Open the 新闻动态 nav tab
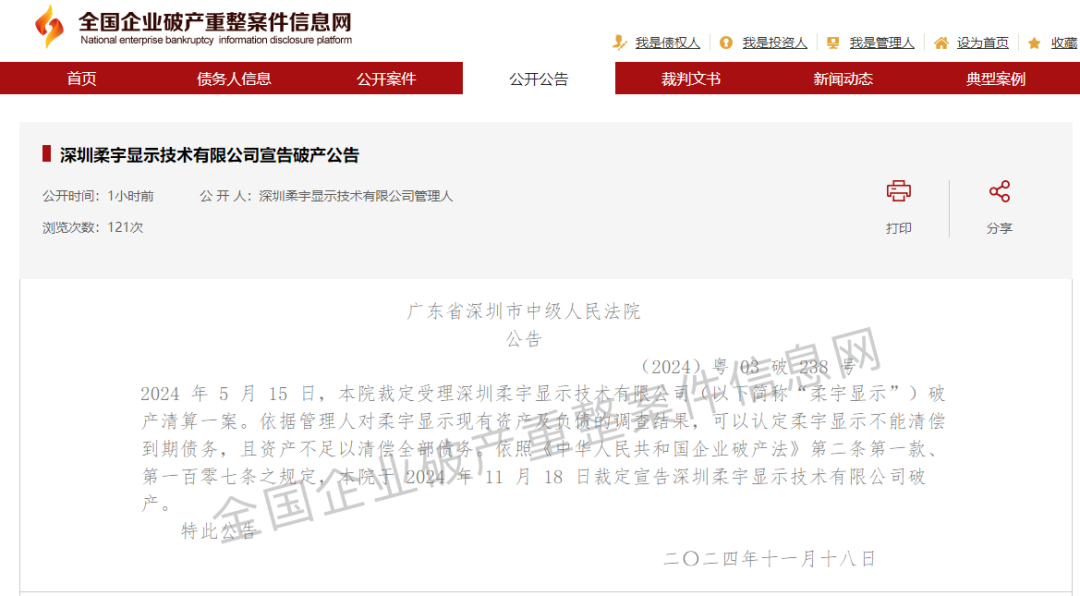 coord(843,79)
